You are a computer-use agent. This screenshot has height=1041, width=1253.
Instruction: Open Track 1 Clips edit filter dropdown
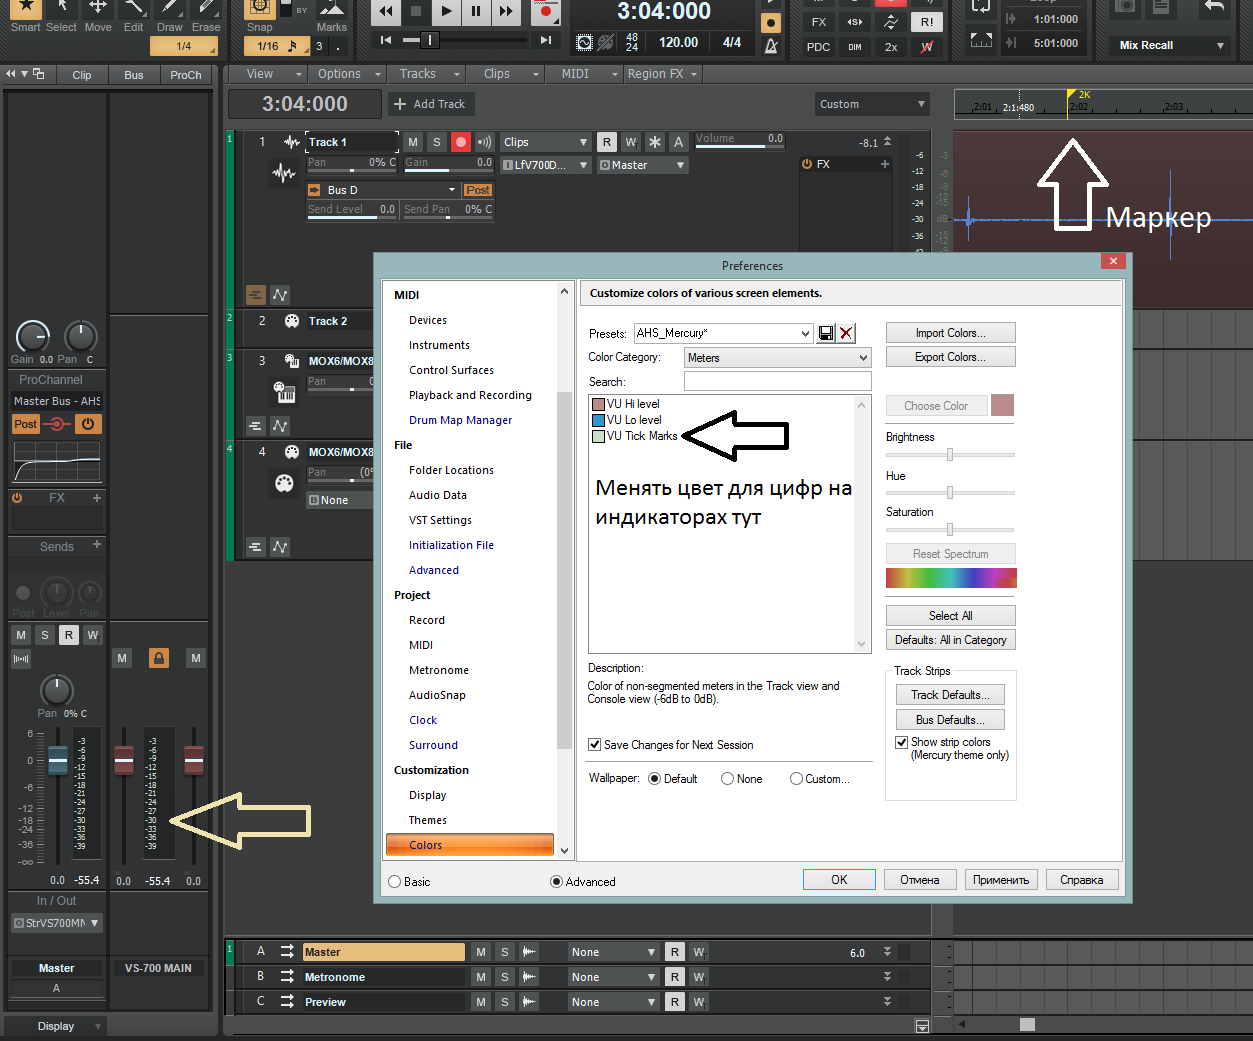coord(546,142)
